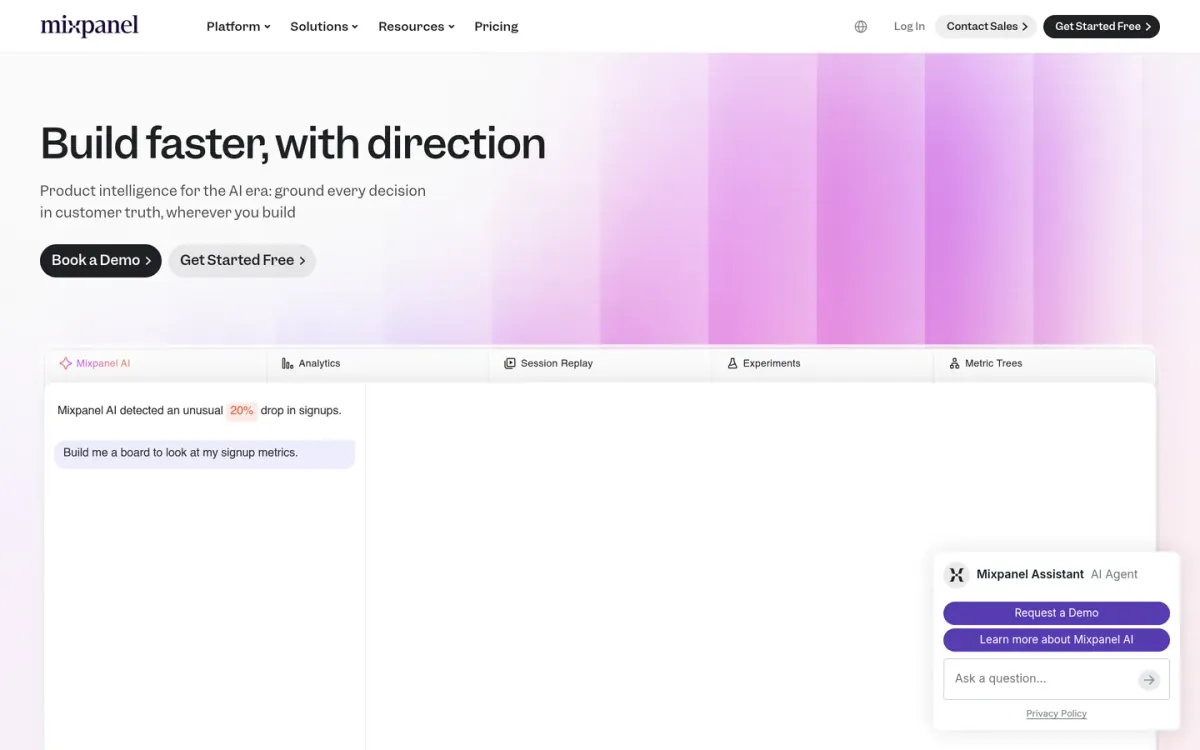Click Request a Demo in the assistant
Image resolution: width=1200 pixels, height=750 pixels.
click(x=1056, y=613)
